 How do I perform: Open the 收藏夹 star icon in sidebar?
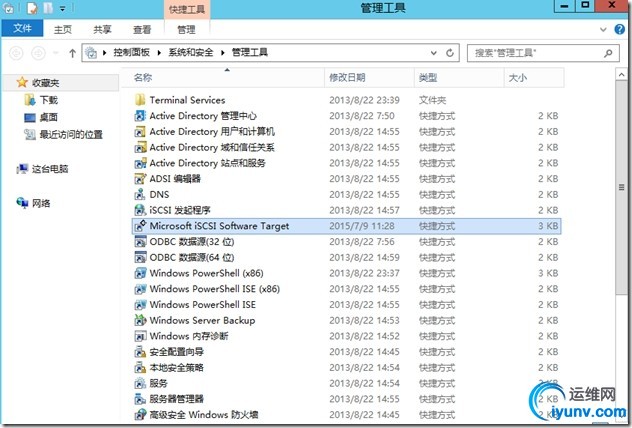click(22, 82)
